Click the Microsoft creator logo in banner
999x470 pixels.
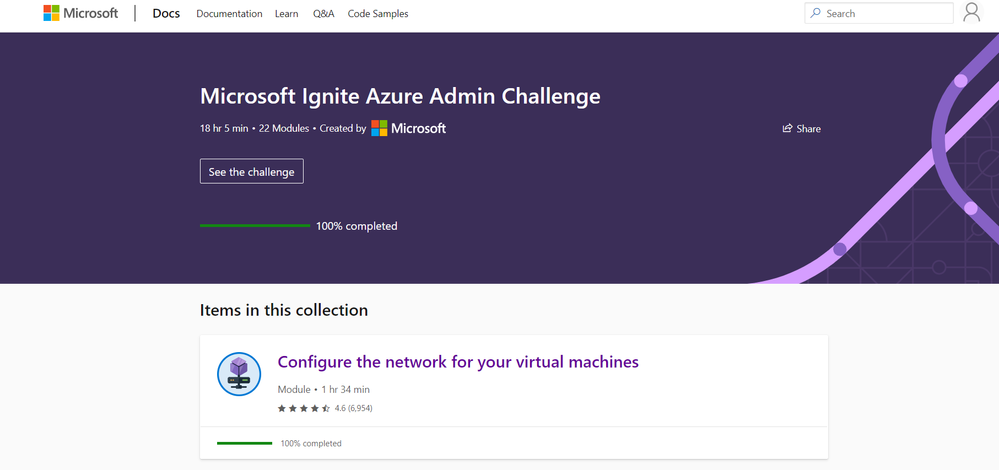tap(408, 128)
